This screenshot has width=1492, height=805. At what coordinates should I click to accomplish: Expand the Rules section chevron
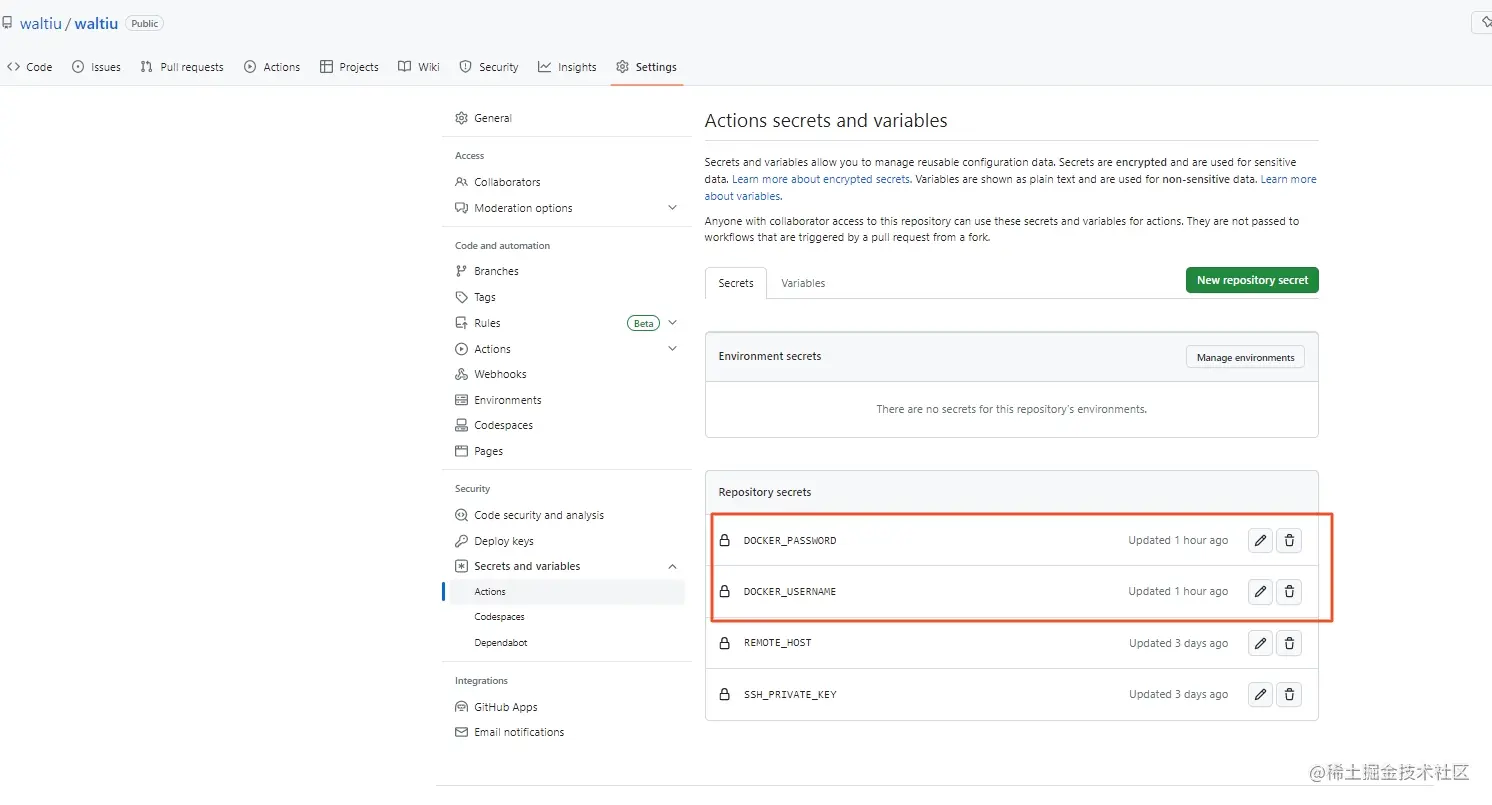tap(672, 323)
